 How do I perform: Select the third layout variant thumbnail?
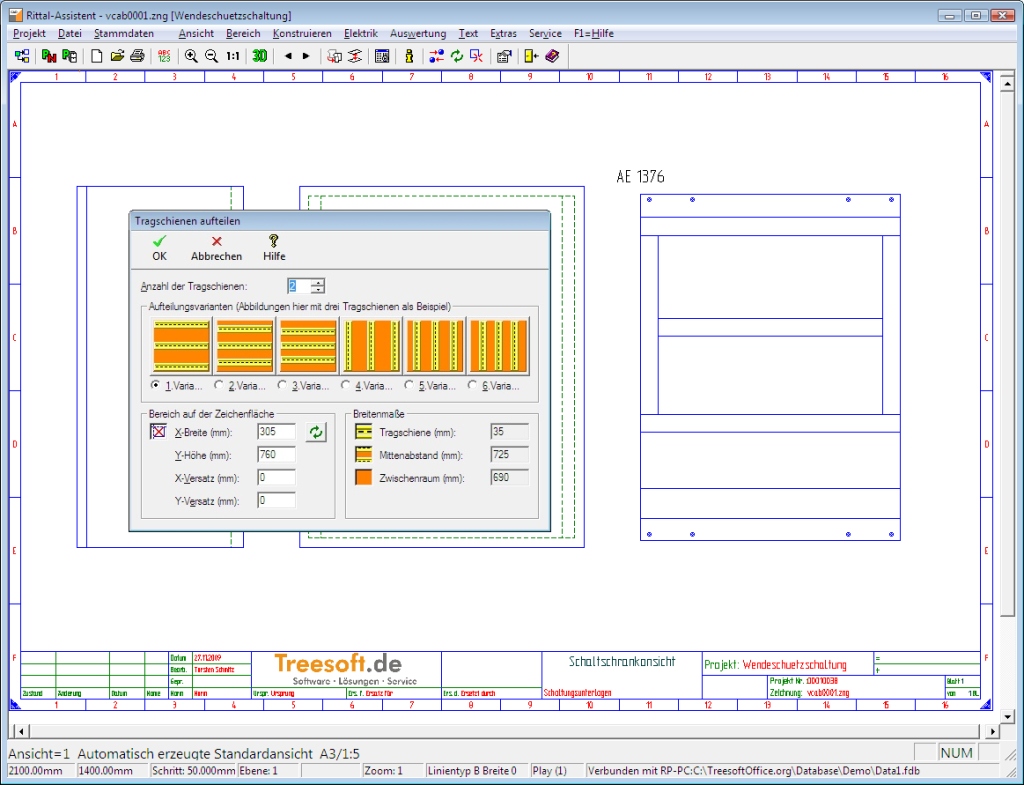[308, 346]
